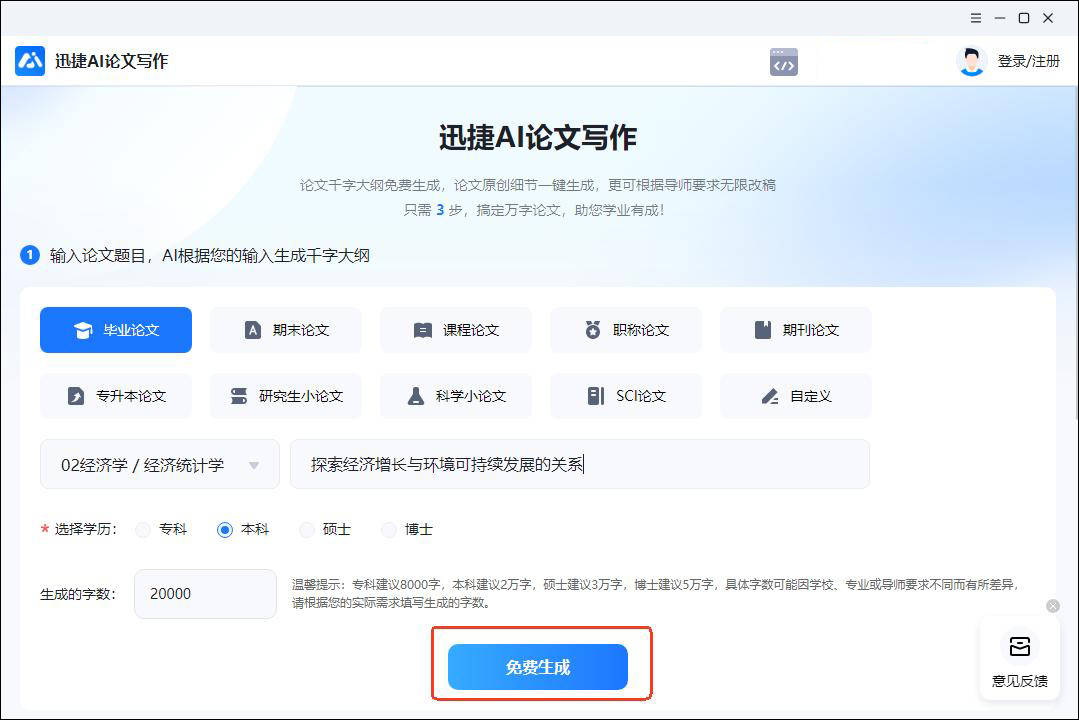Click the 迅捷AI logo icon
Screen dimensions: 1079x720
(30, 61)
